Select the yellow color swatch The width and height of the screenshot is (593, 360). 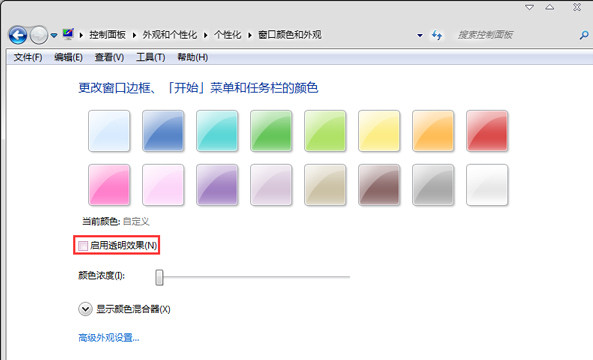[x=379, y=131]
